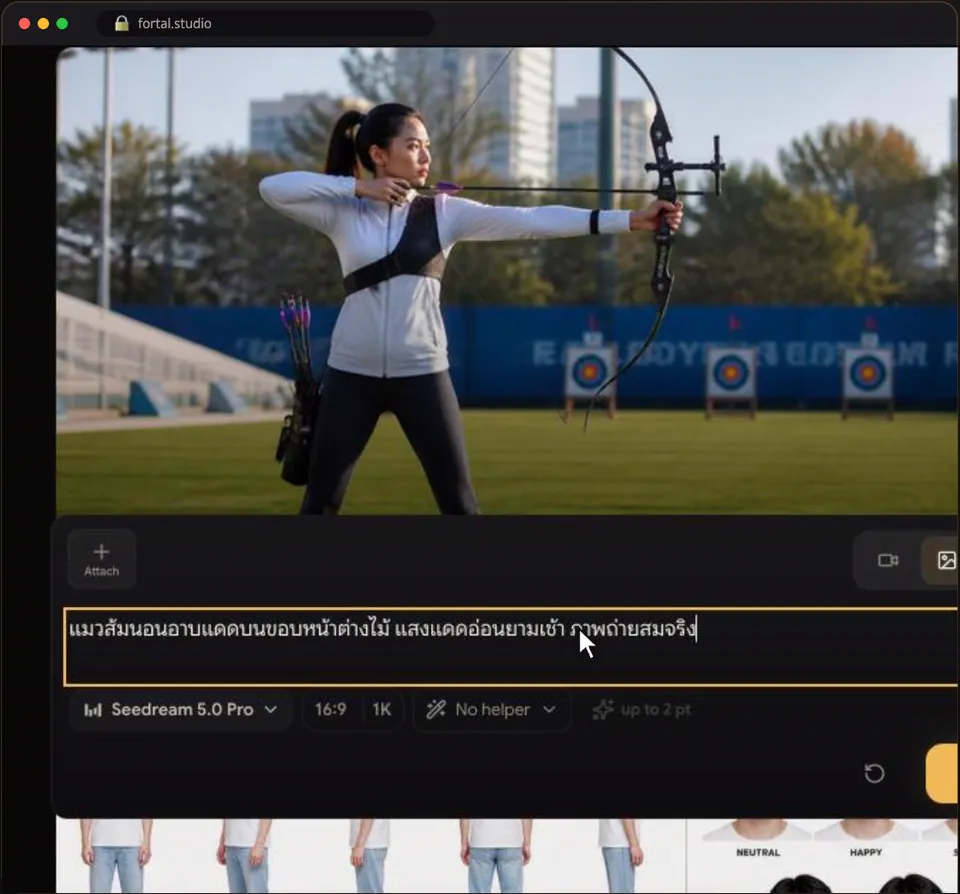Viewport: 960px width, 894px height.
Task: Change the 16:9 aspect ratio
Action: [331, 710]
